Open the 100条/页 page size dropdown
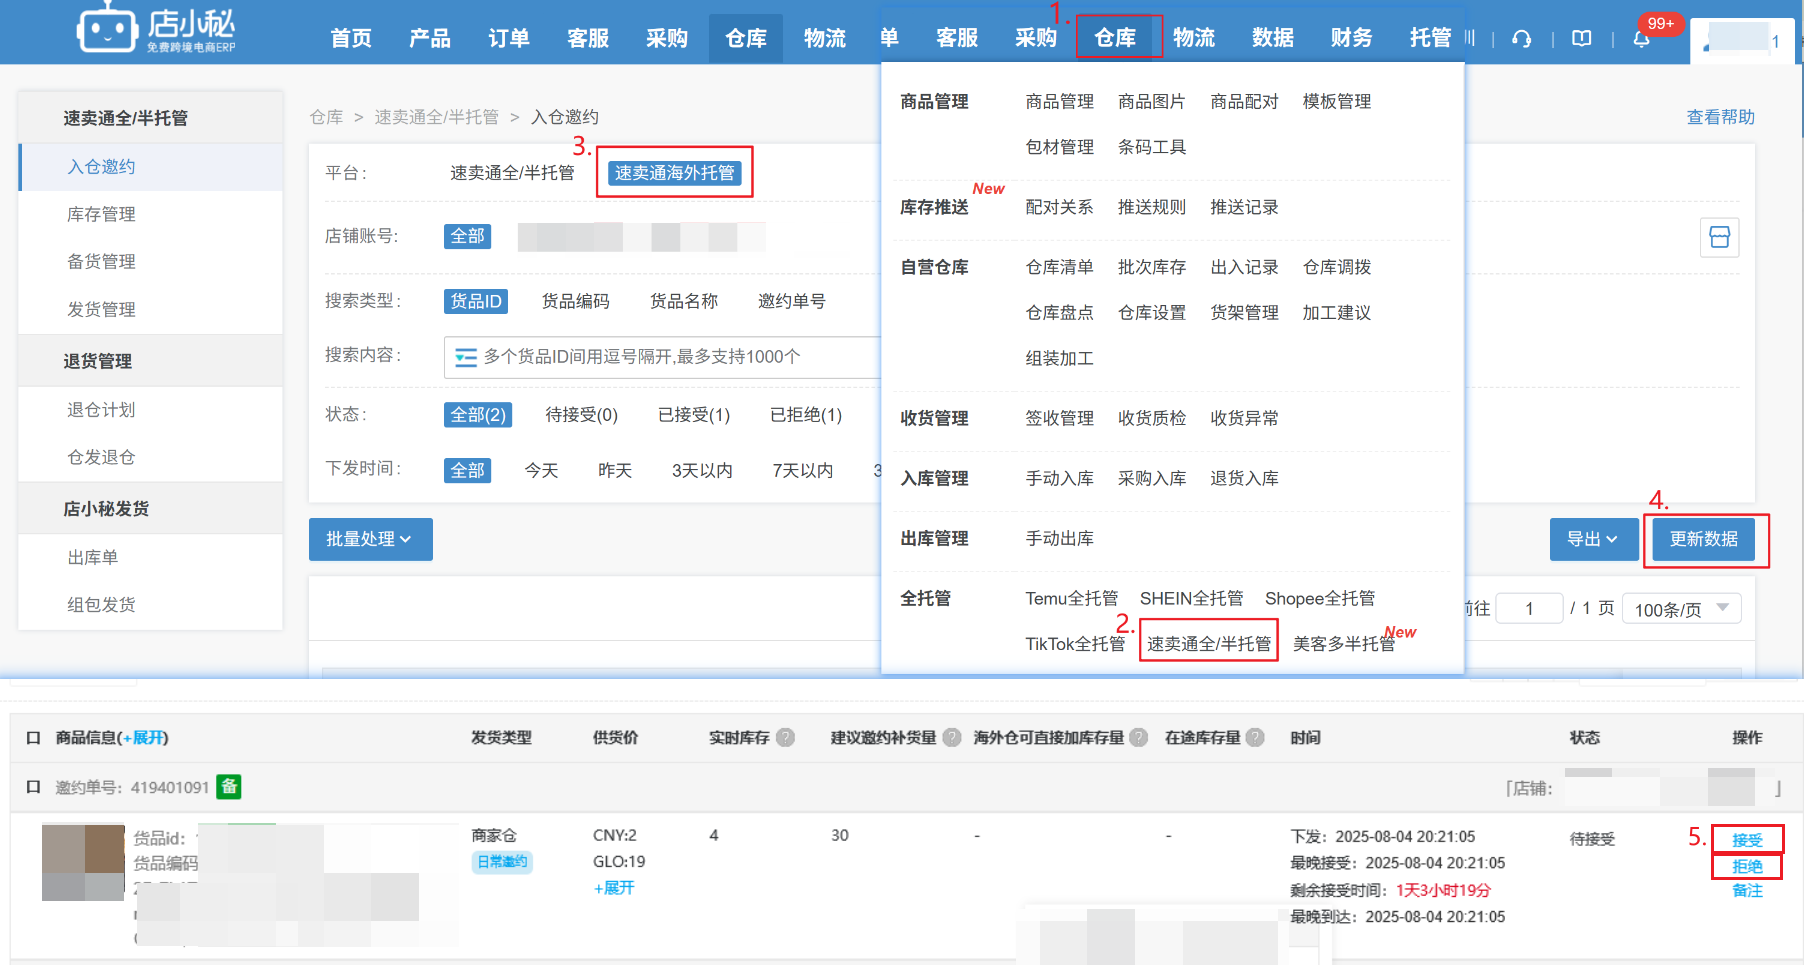Viewport: 1804px width, 965px height. tap(1681, 609)
